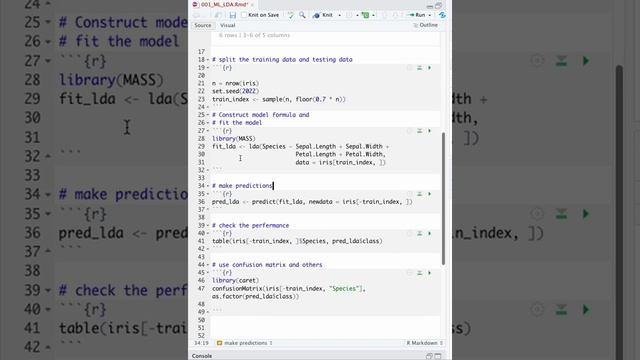Open the Console pane tab
Viewport: 640px width, 360px height.
[x=202, y=356]
